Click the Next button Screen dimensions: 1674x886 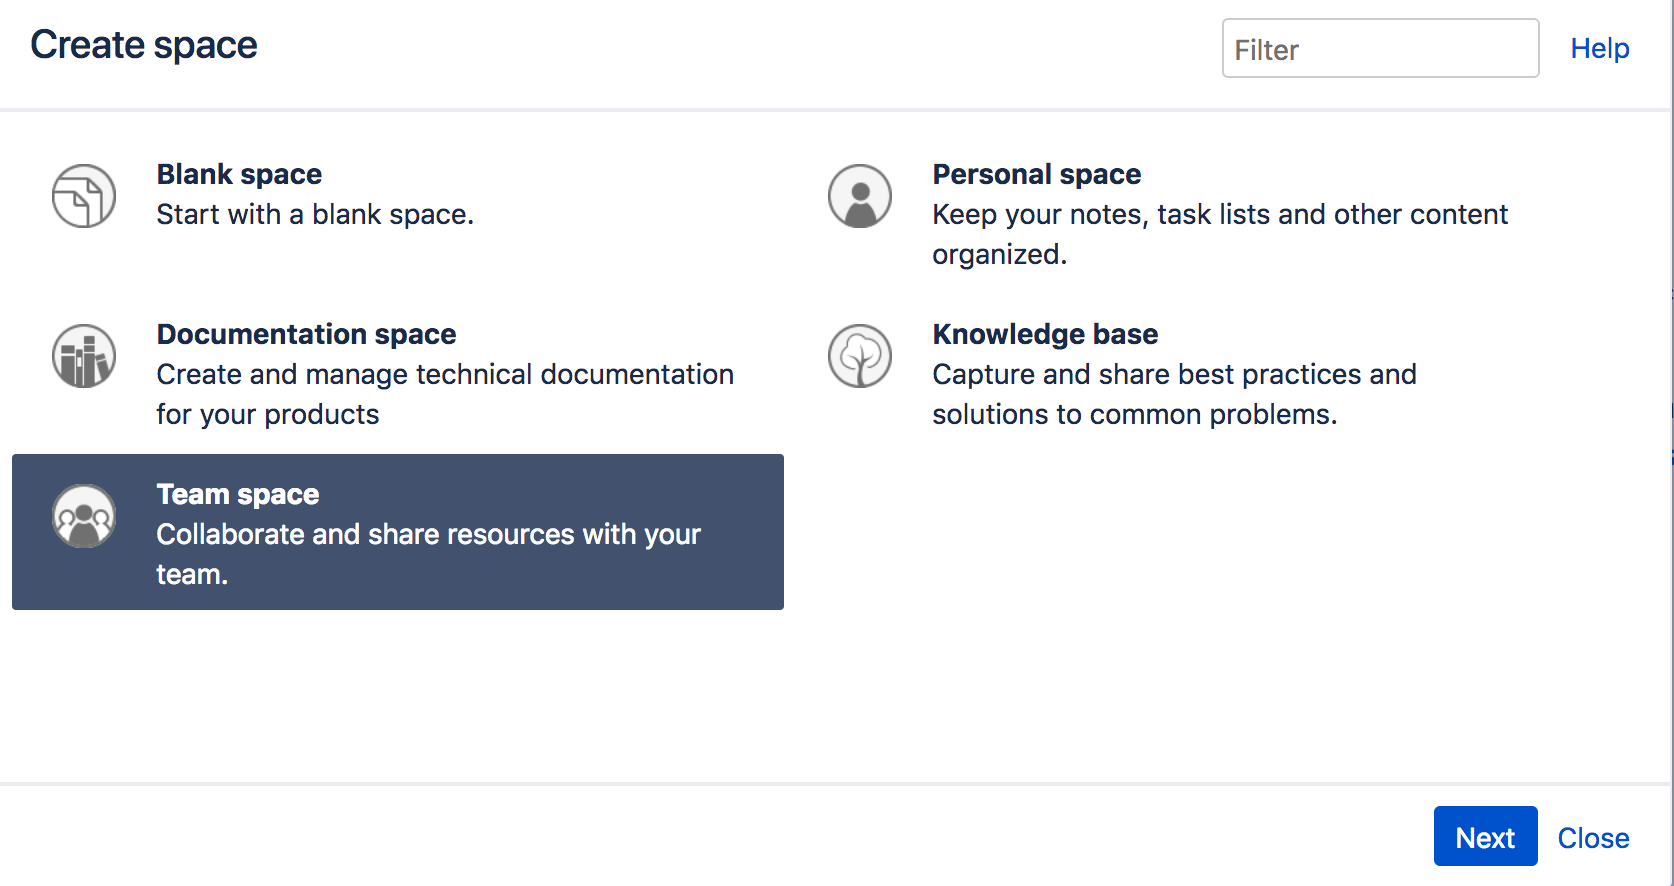coord(1485,836)
